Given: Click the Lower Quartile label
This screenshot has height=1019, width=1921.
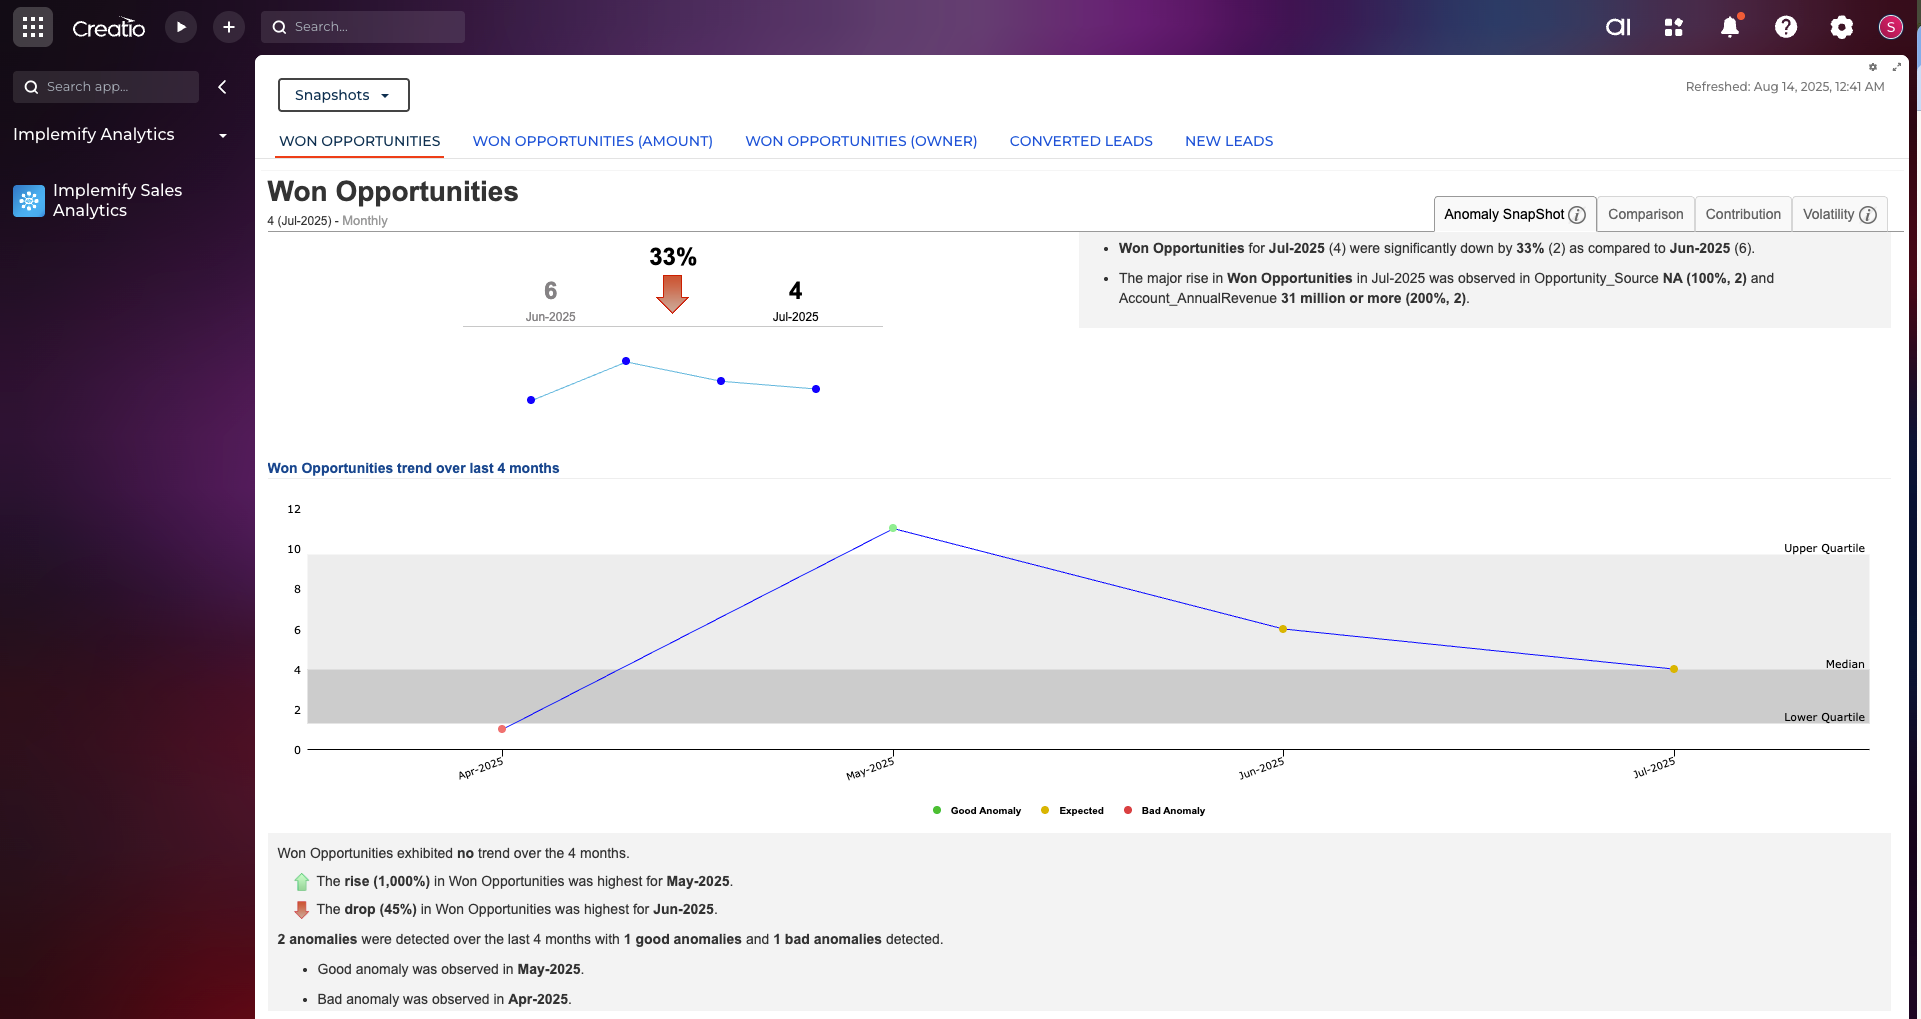Looking at the screenshot, I should 1824,717.
